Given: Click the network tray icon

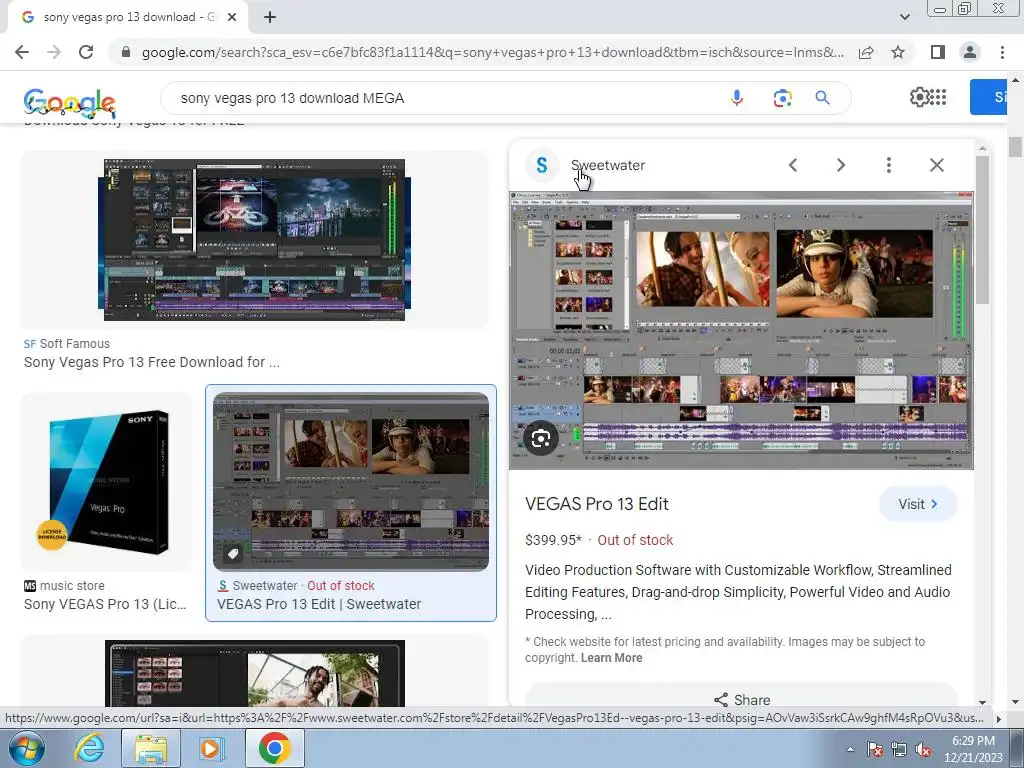Looking at the screenshot, I should (899, 749).
